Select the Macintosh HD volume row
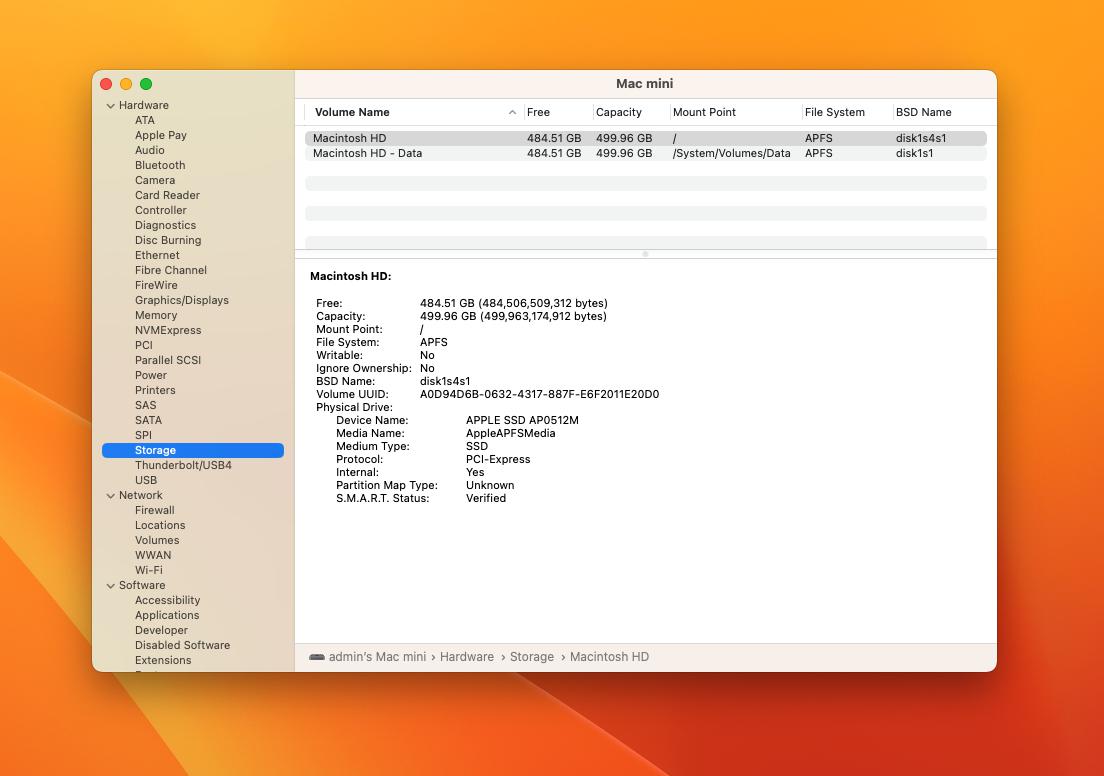 pos(646,139)
